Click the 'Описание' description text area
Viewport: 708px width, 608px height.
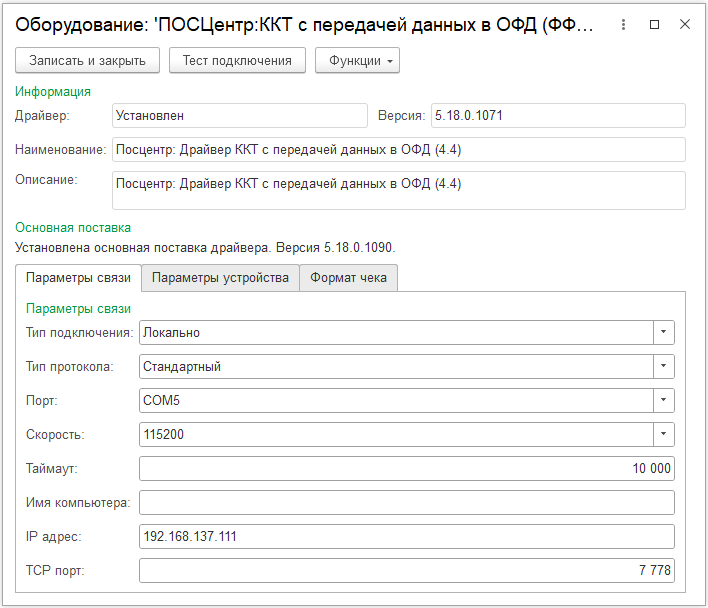click(399, 190)
